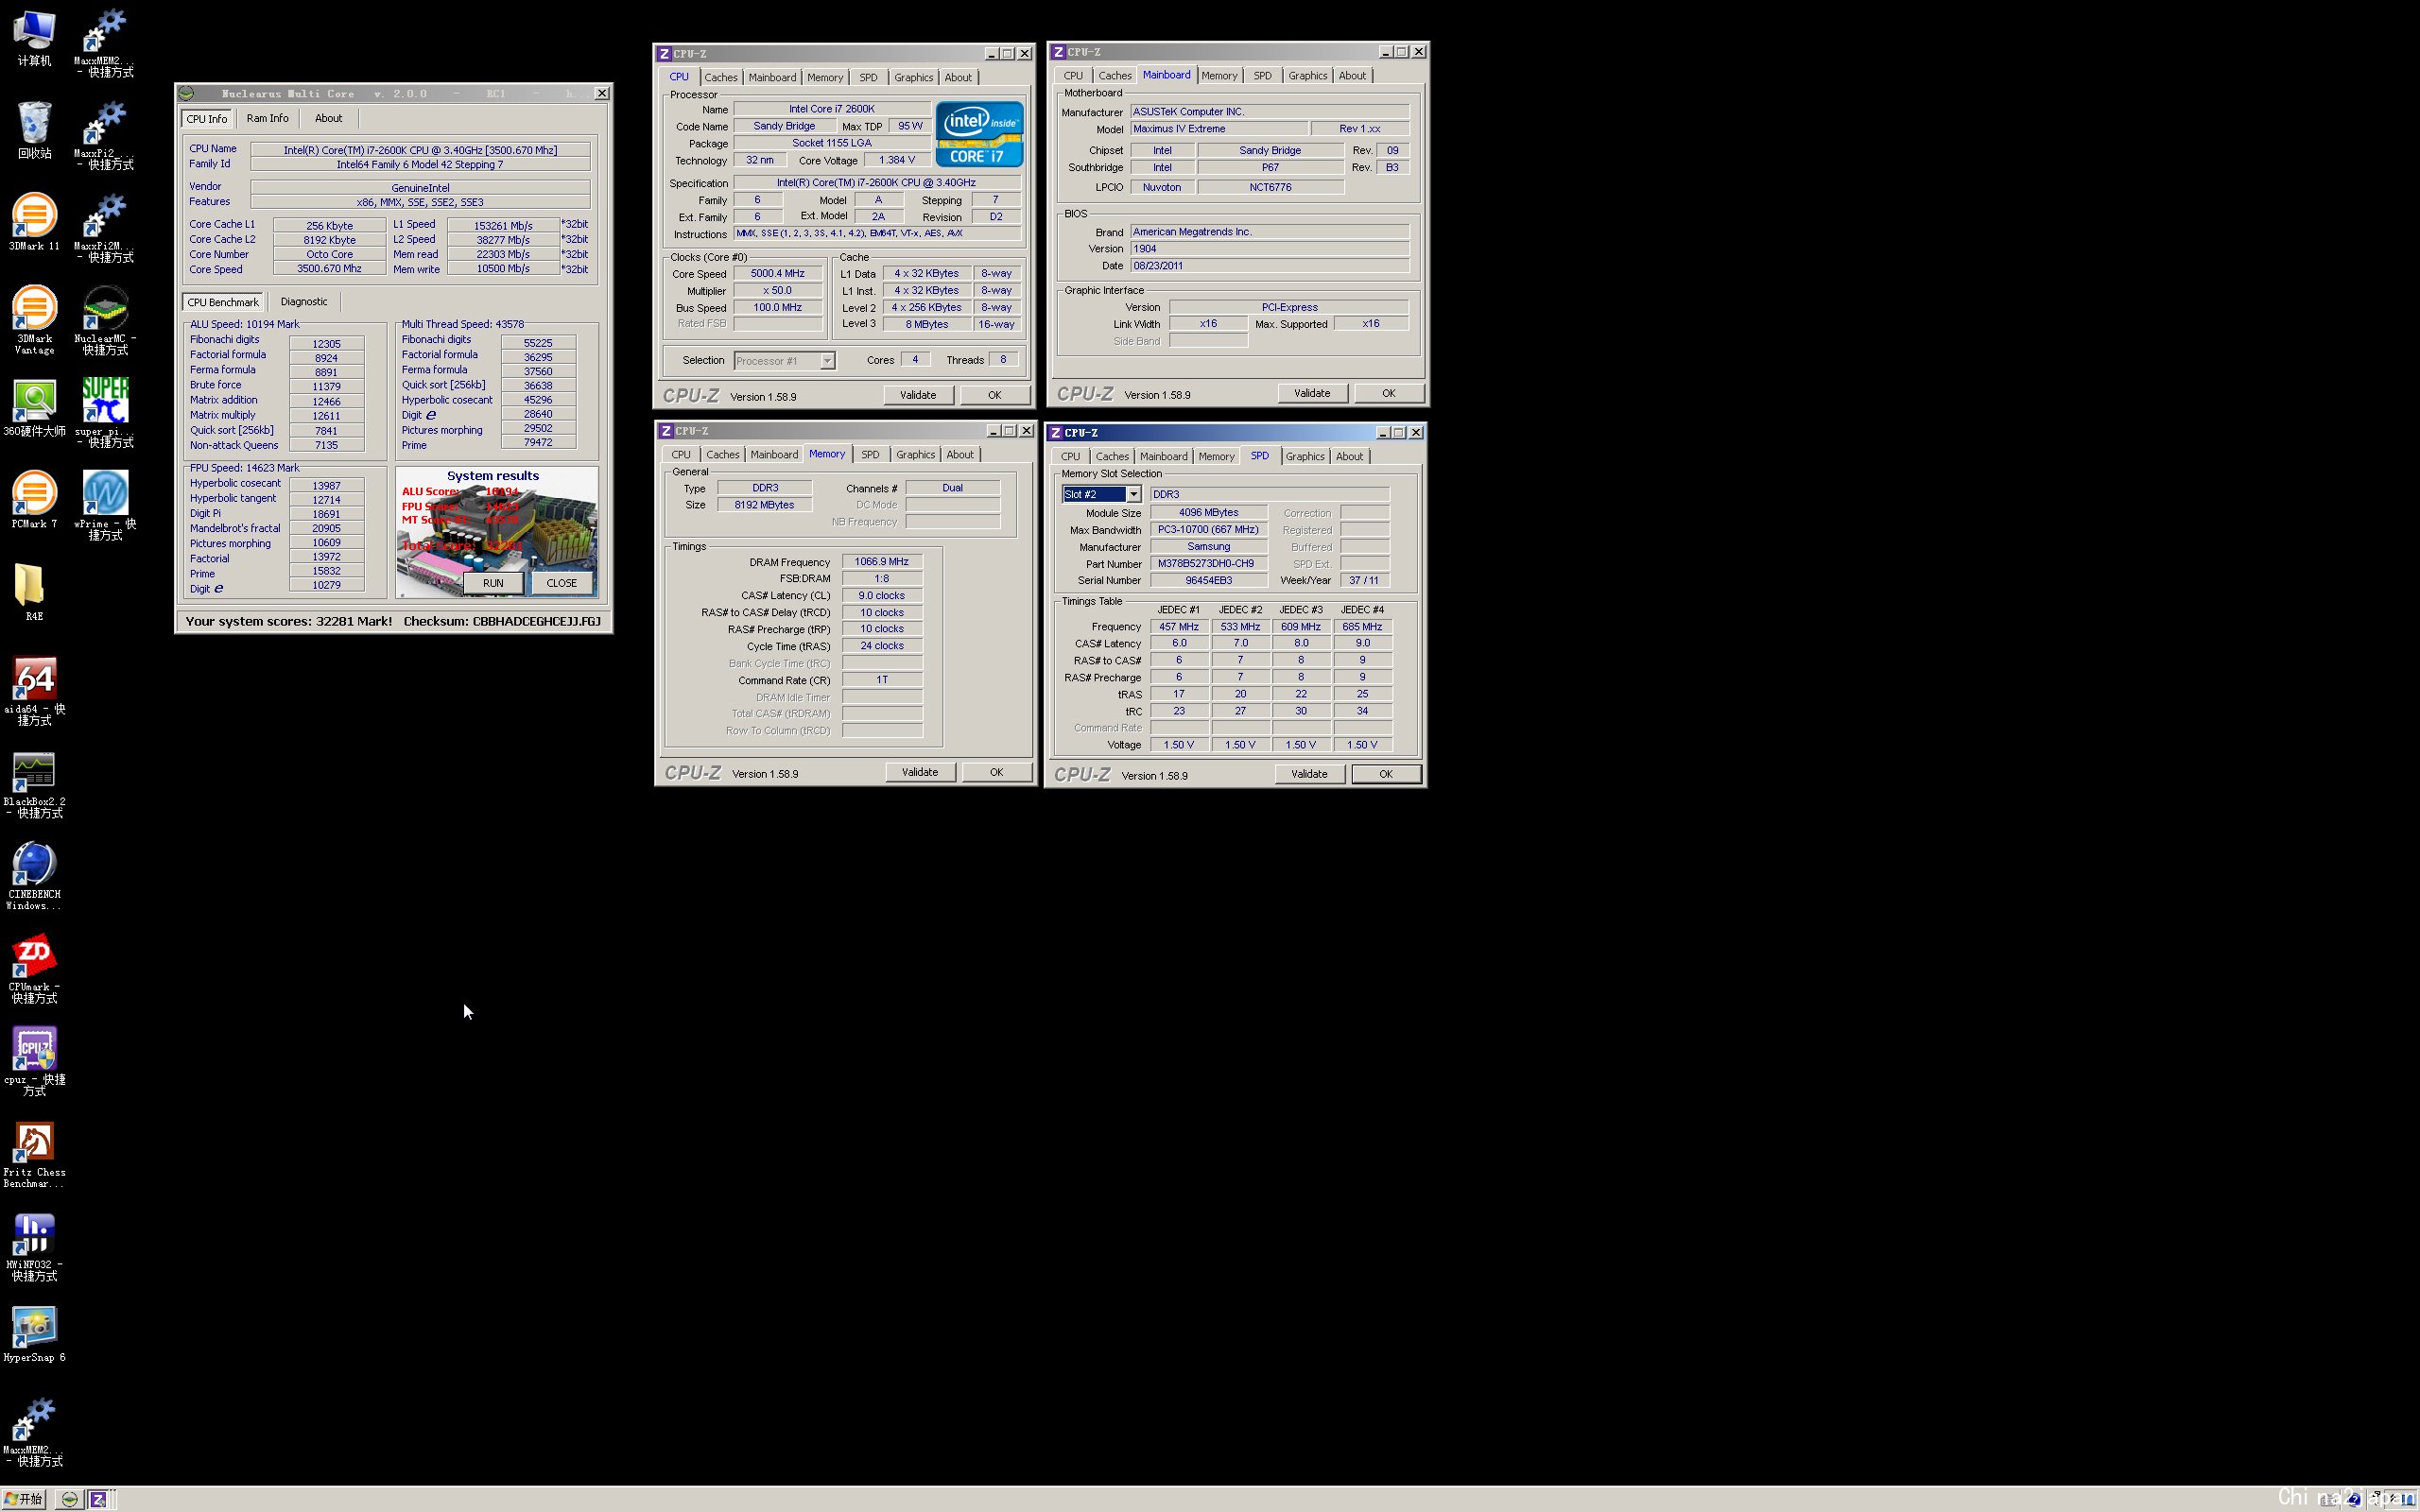2420x1512 pixels.
Task: Launch MaxxPi2 desktop shortcut
Action: click(105, 134)
